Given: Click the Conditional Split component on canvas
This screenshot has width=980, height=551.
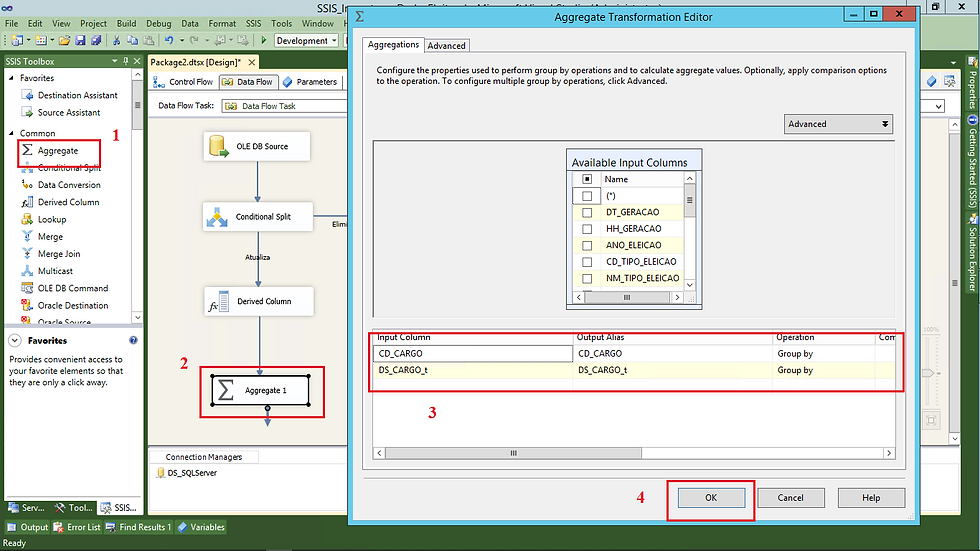Looking at the screenshot, I should [258, 217].
